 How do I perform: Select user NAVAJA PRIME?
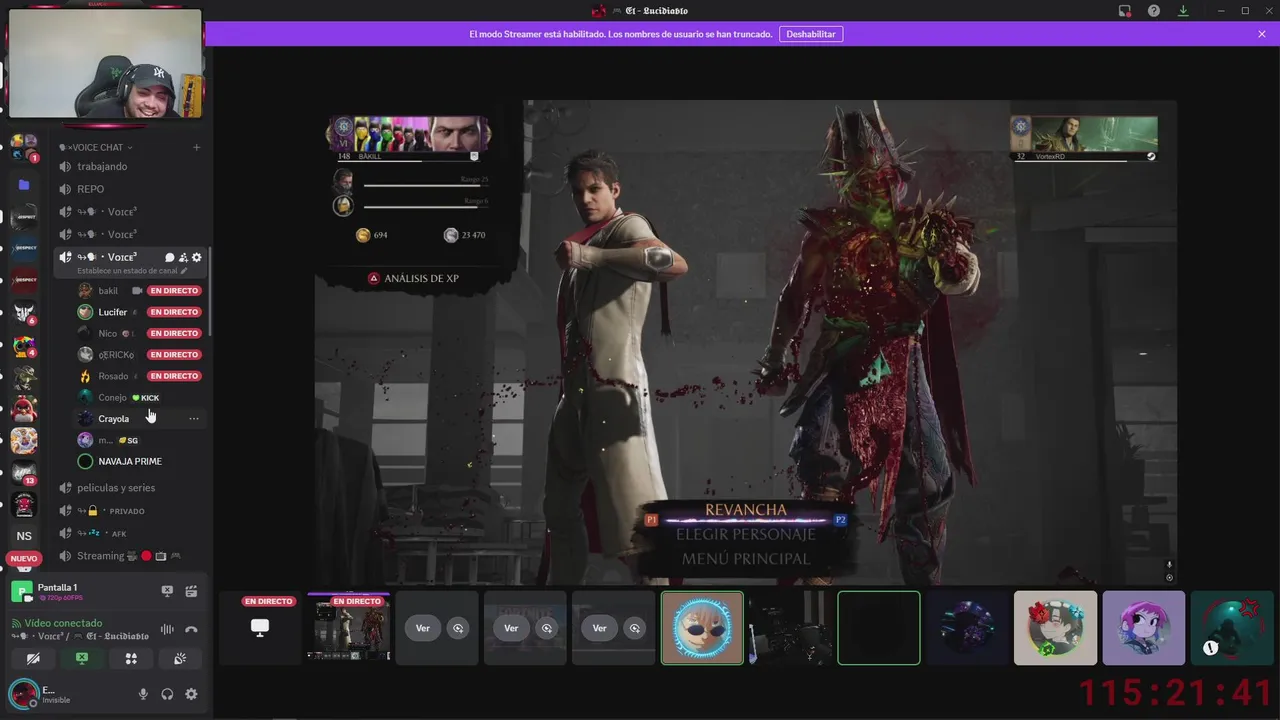140,461
